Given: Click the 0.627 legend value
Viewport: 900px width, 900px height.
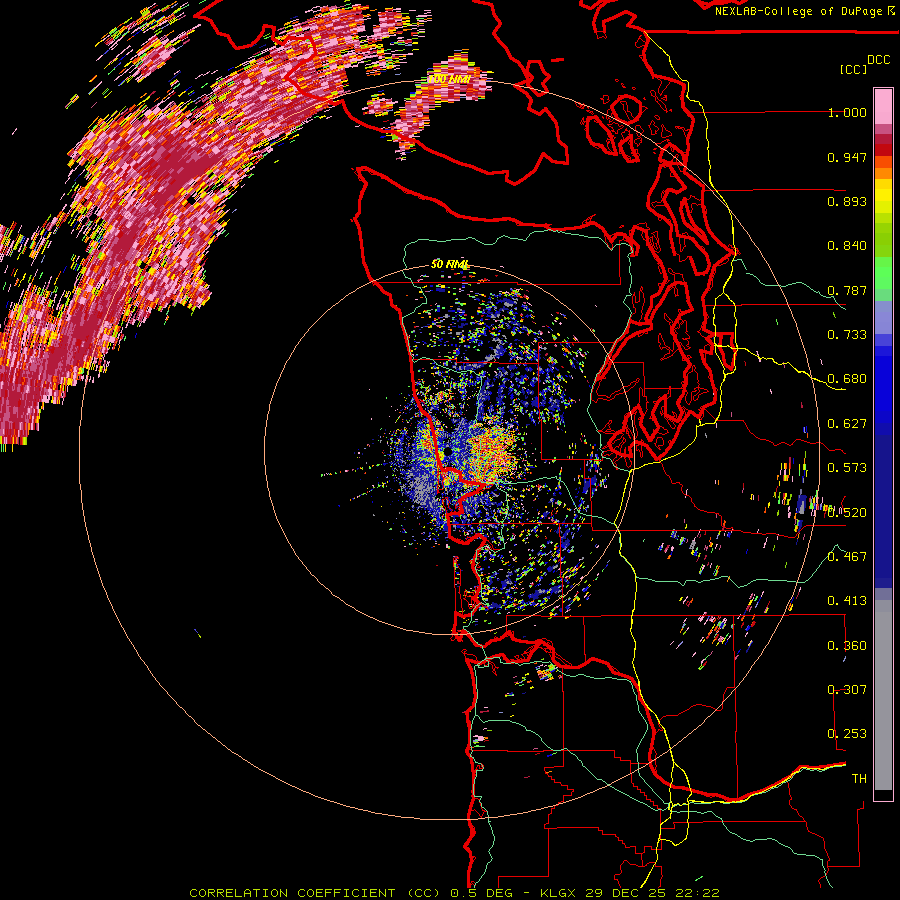Looking at the screenshot, I should [847, 424].
